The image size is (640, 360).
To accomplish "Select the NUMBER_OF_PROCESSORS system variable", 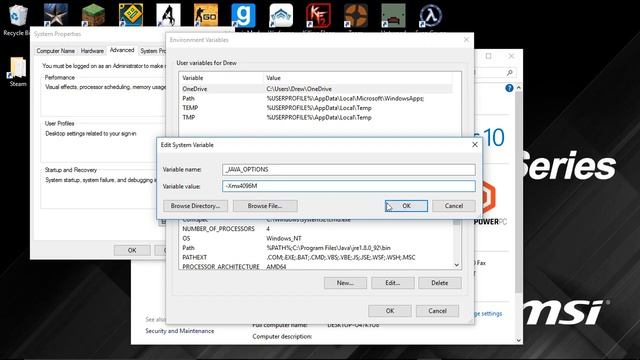I will click(316, 229).
